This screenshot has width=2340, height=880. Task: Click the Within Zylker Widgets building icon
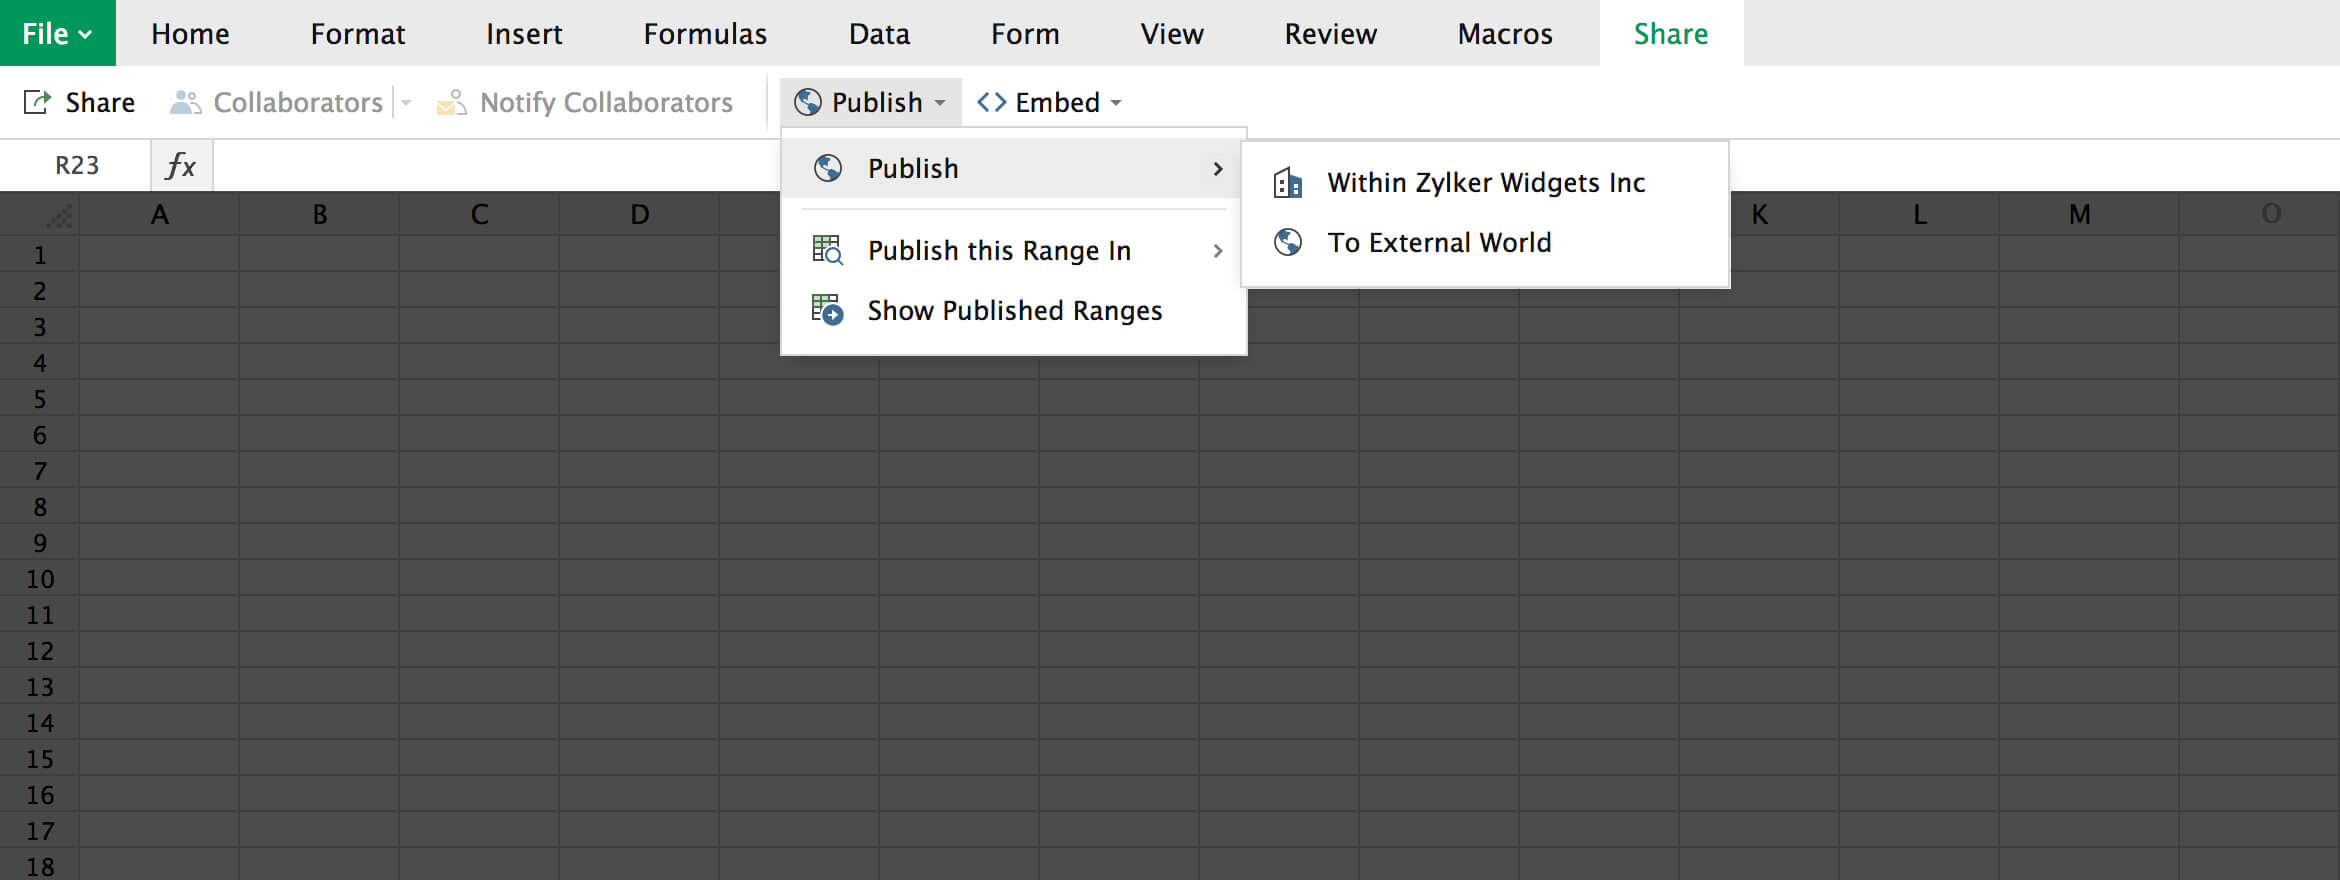click(1288, 183)
